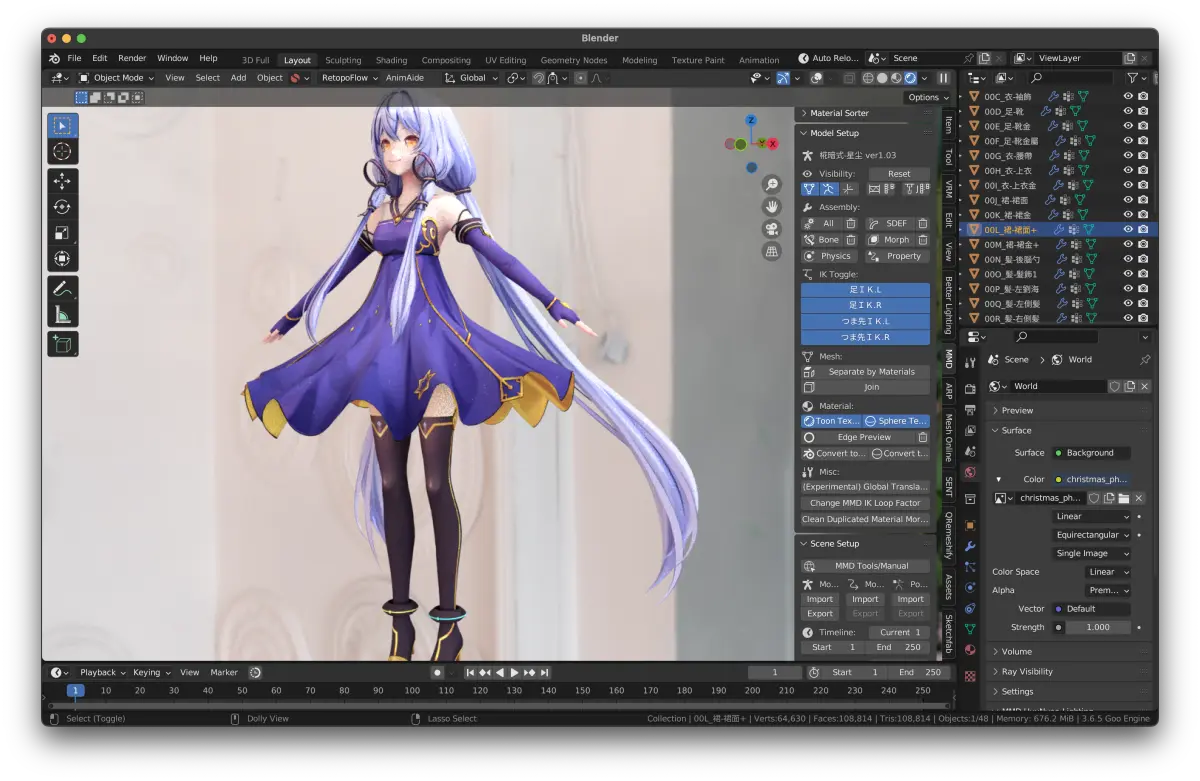Click Color socket christmas_ph... field
The width and height of the screenshot is (1200, 781).
click(1092, 479)
